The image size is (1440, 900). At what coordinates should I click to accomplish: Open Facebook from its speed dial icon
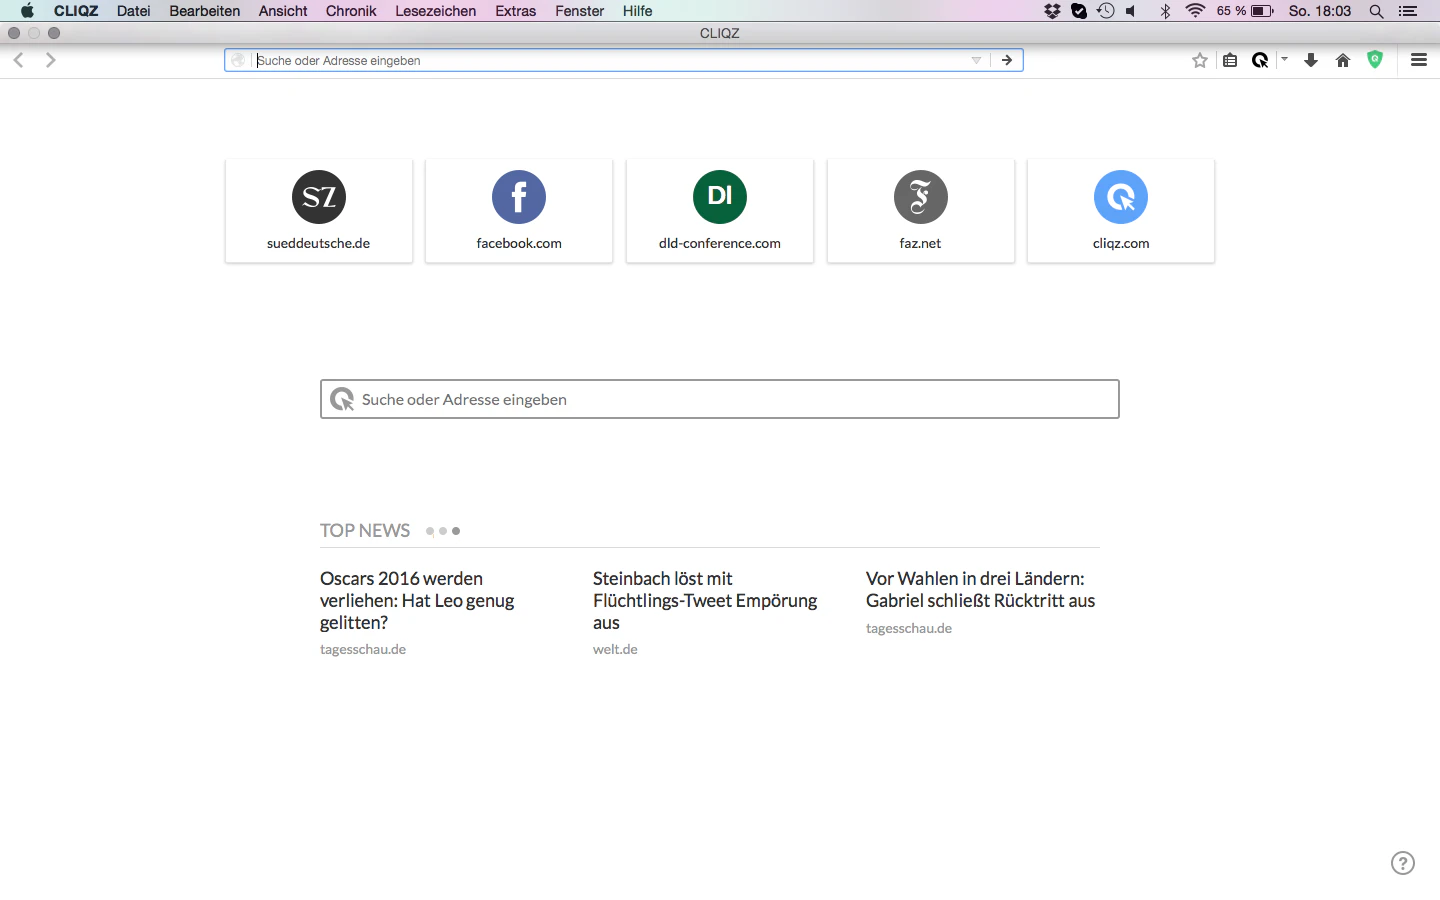tap(518, 197)
